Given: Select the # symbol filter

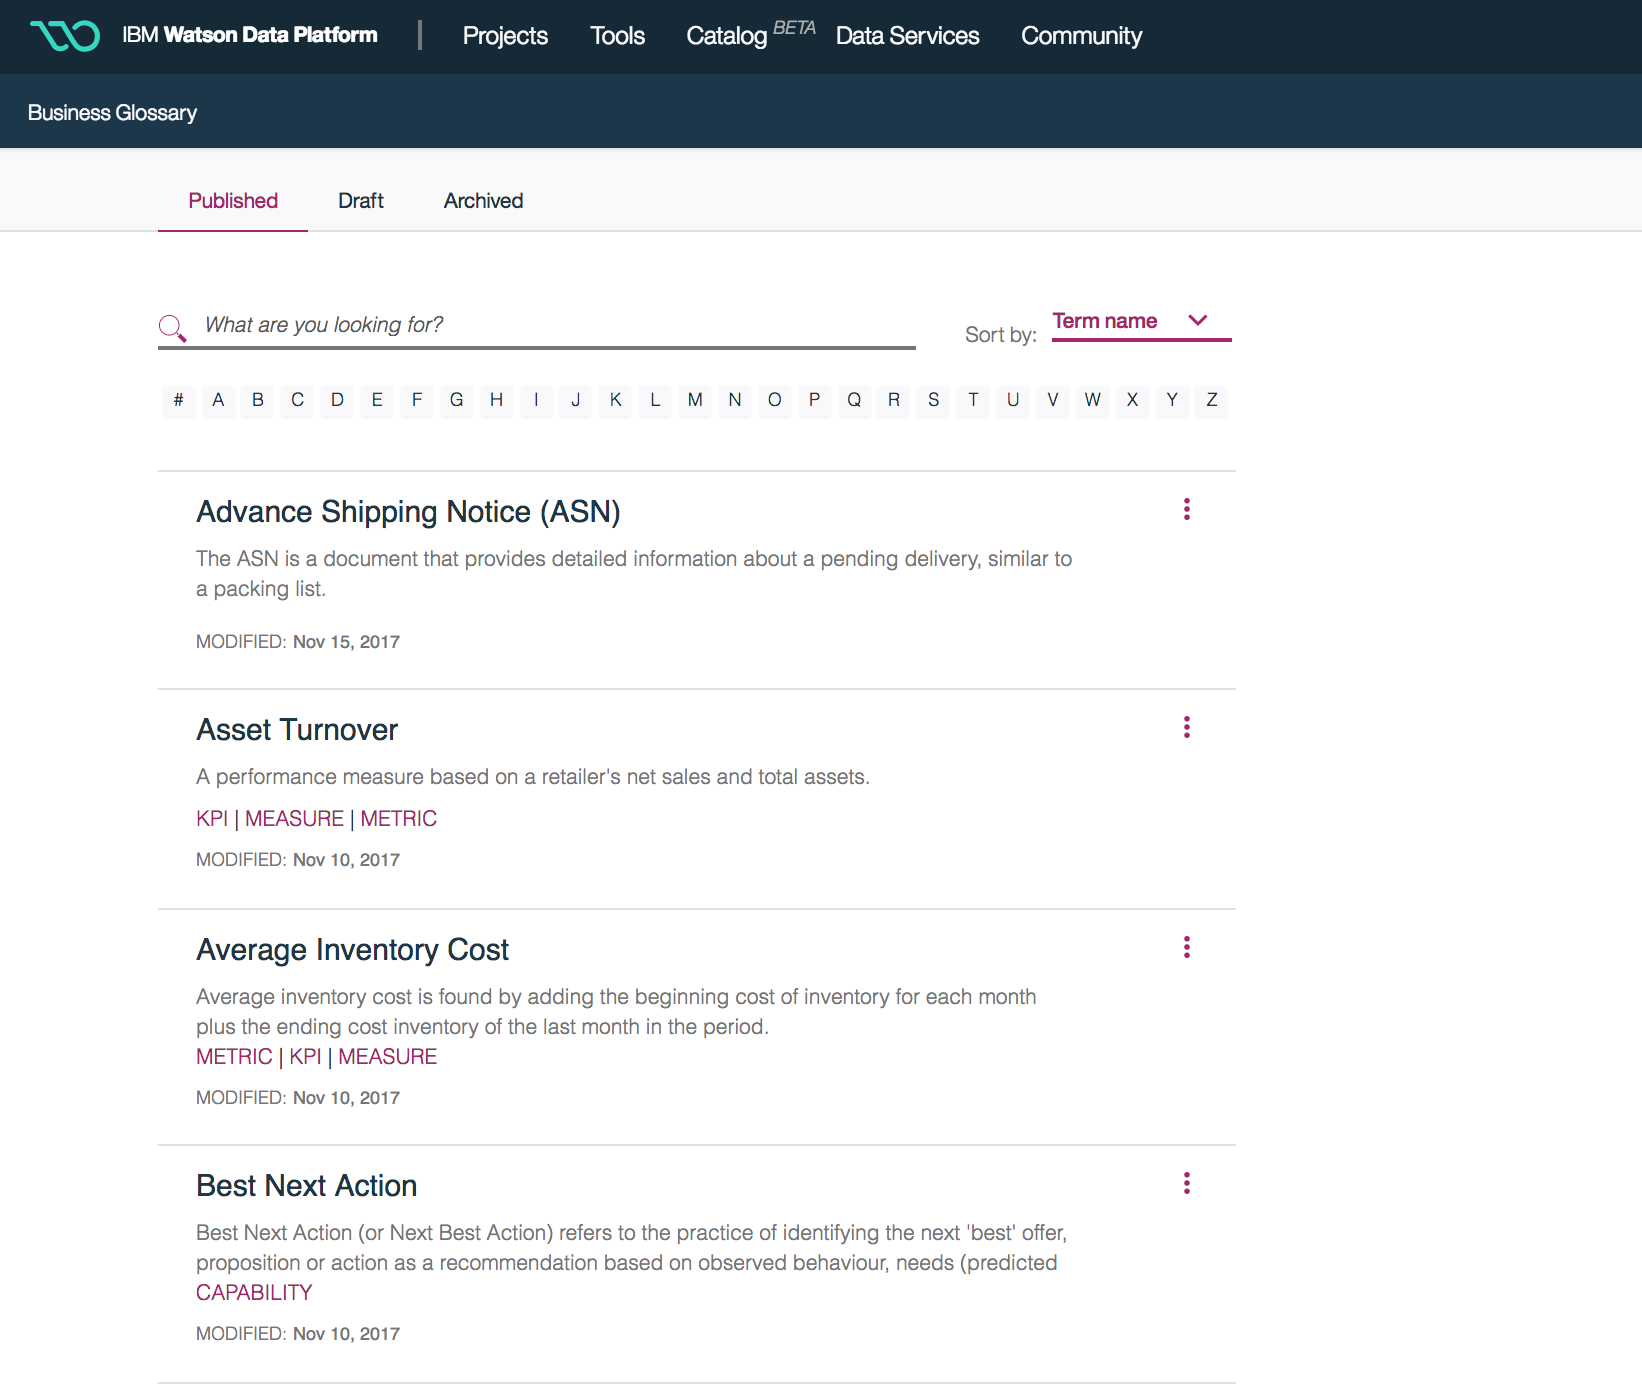Looking at the screenshot, I should 179,401.
